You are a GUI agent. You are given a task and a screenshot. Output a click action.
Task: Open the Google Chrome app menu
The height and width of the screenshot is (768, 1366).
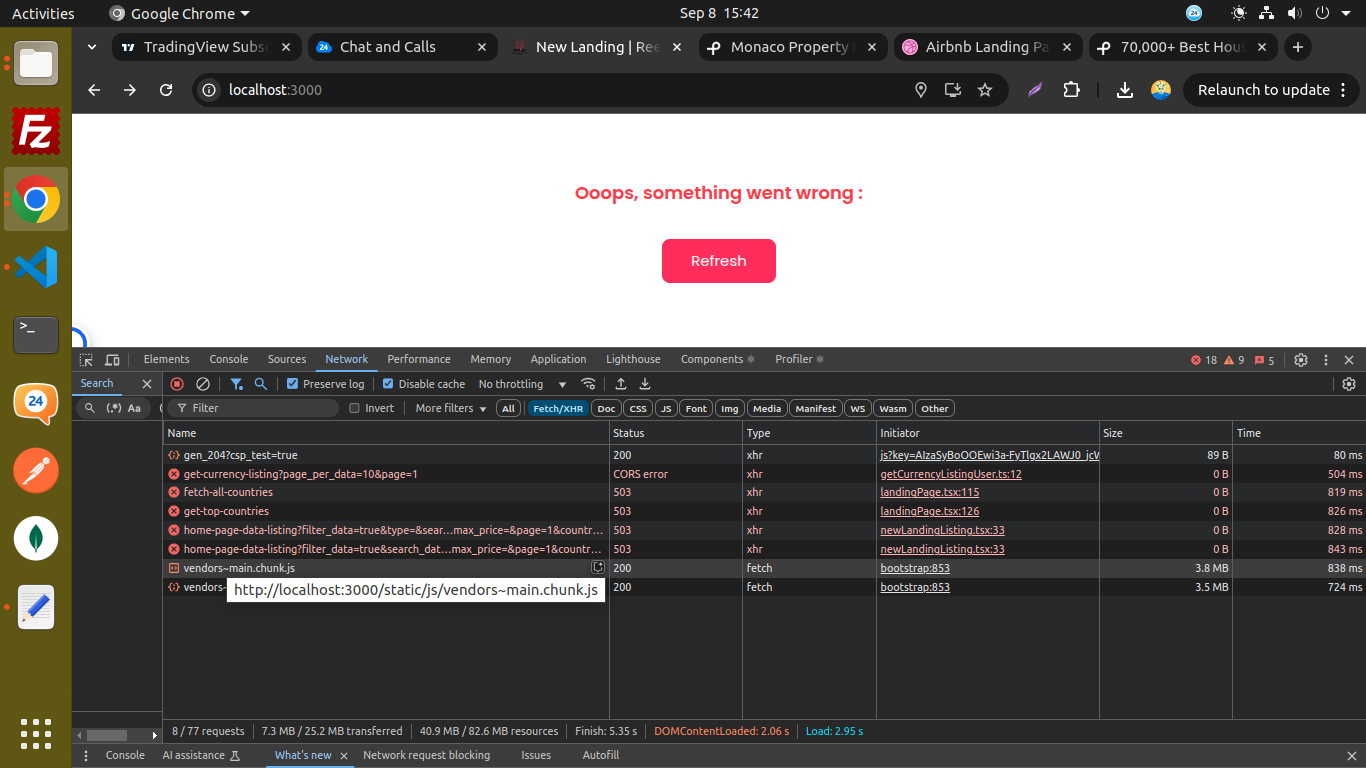pyautogui.click(x=180, y=14)
